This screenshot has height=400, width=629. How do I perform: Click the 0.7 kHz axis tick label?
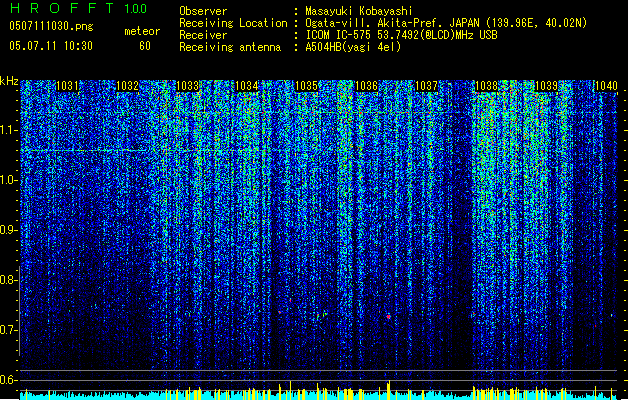tap(9, 330)
